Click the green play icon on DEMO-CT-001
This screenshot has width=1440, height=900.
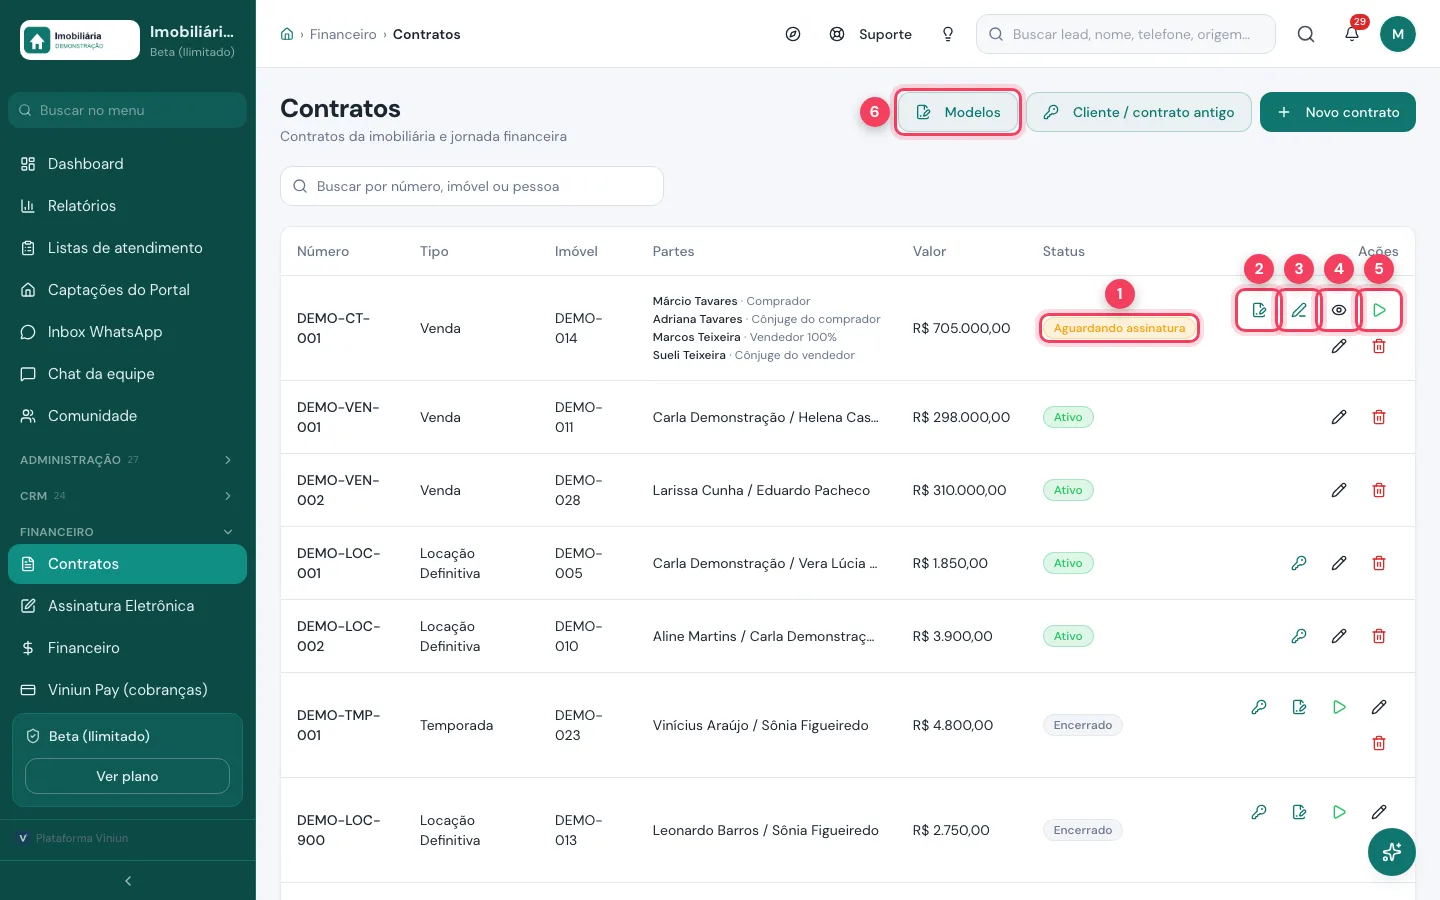click(1379, 310)
